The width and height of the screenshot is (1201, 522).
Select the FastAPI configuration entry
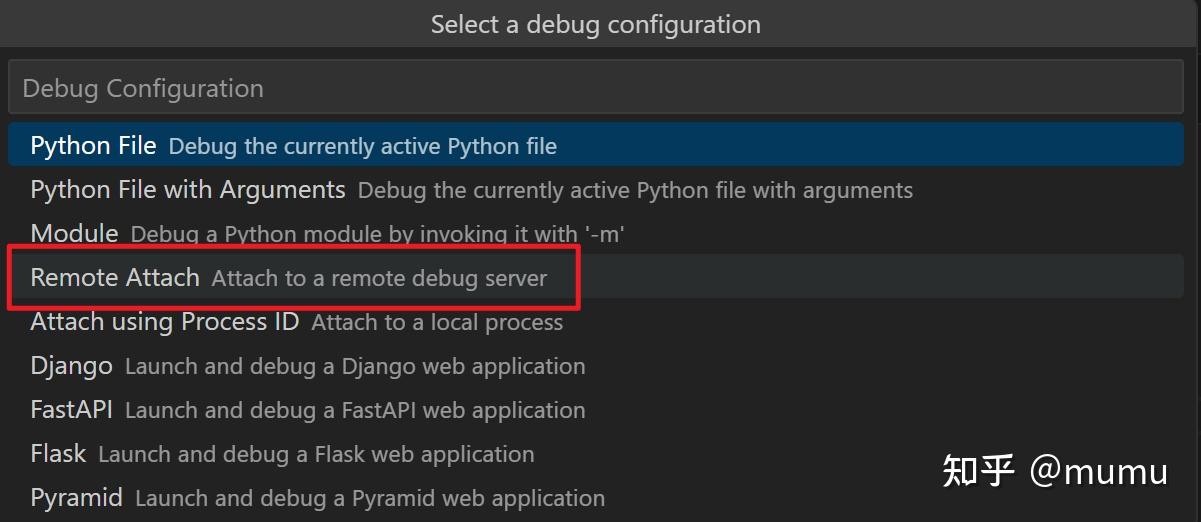[71, 410]
